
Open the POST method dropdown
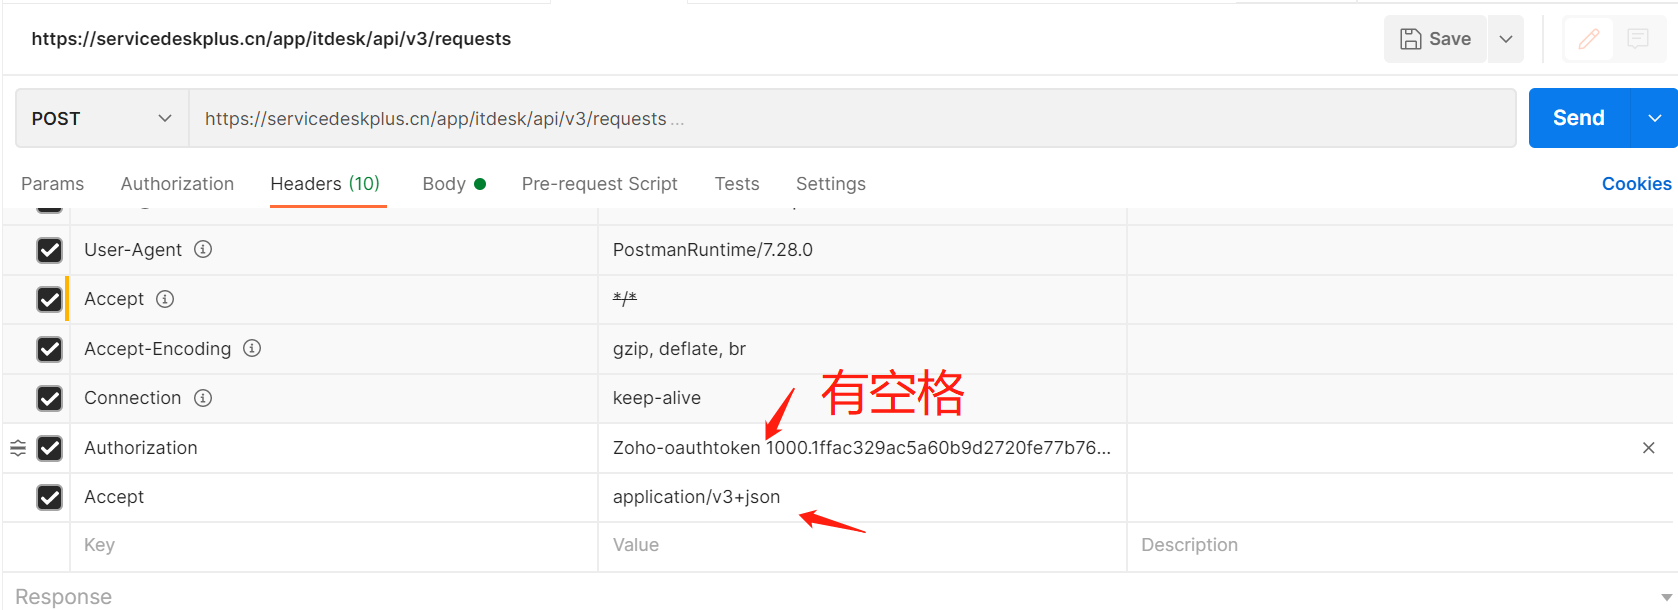click(x=102, y=118)
